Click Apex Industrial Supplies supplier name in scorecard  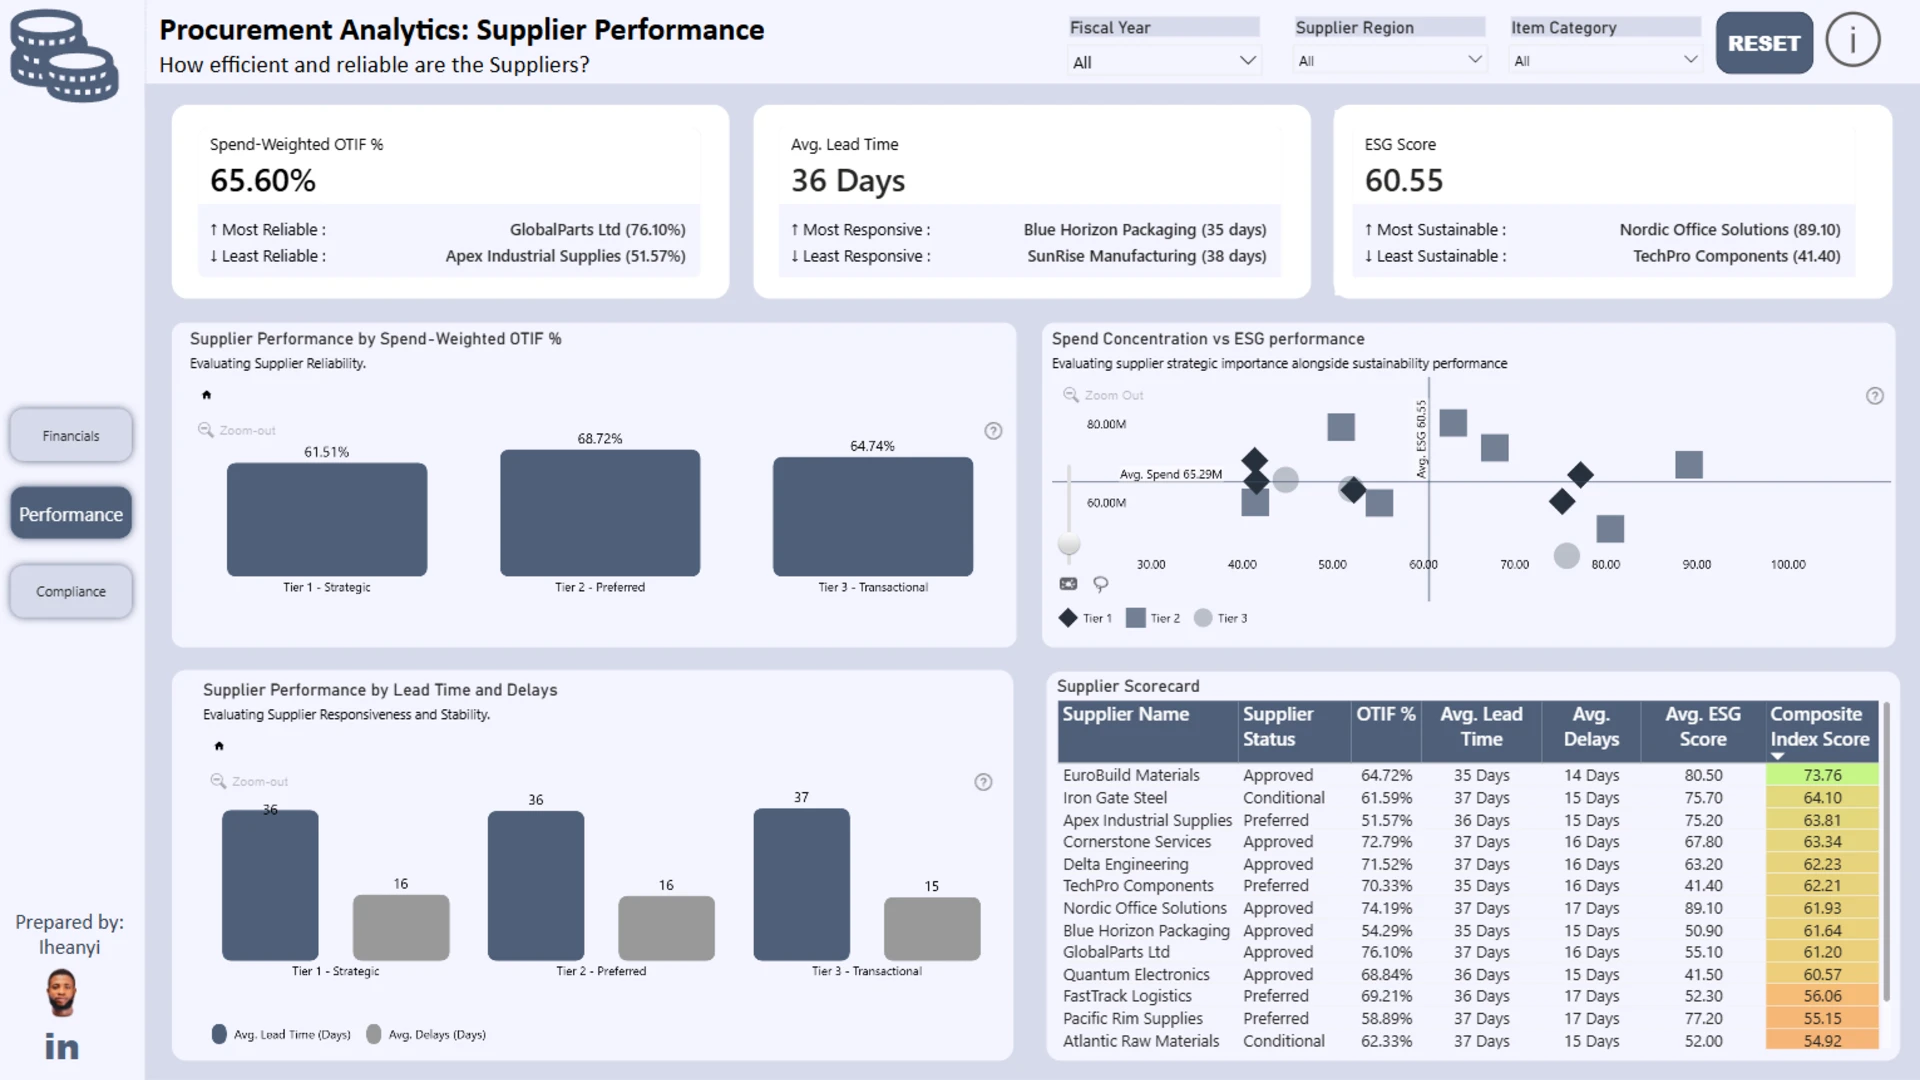pyautogui.click(x=1147, y=820)
